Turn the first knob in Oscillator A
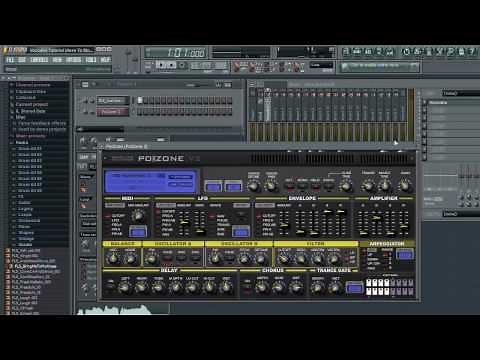Viewport: 480px width, 360px height. pyautogui.click(x=151, y=258)
